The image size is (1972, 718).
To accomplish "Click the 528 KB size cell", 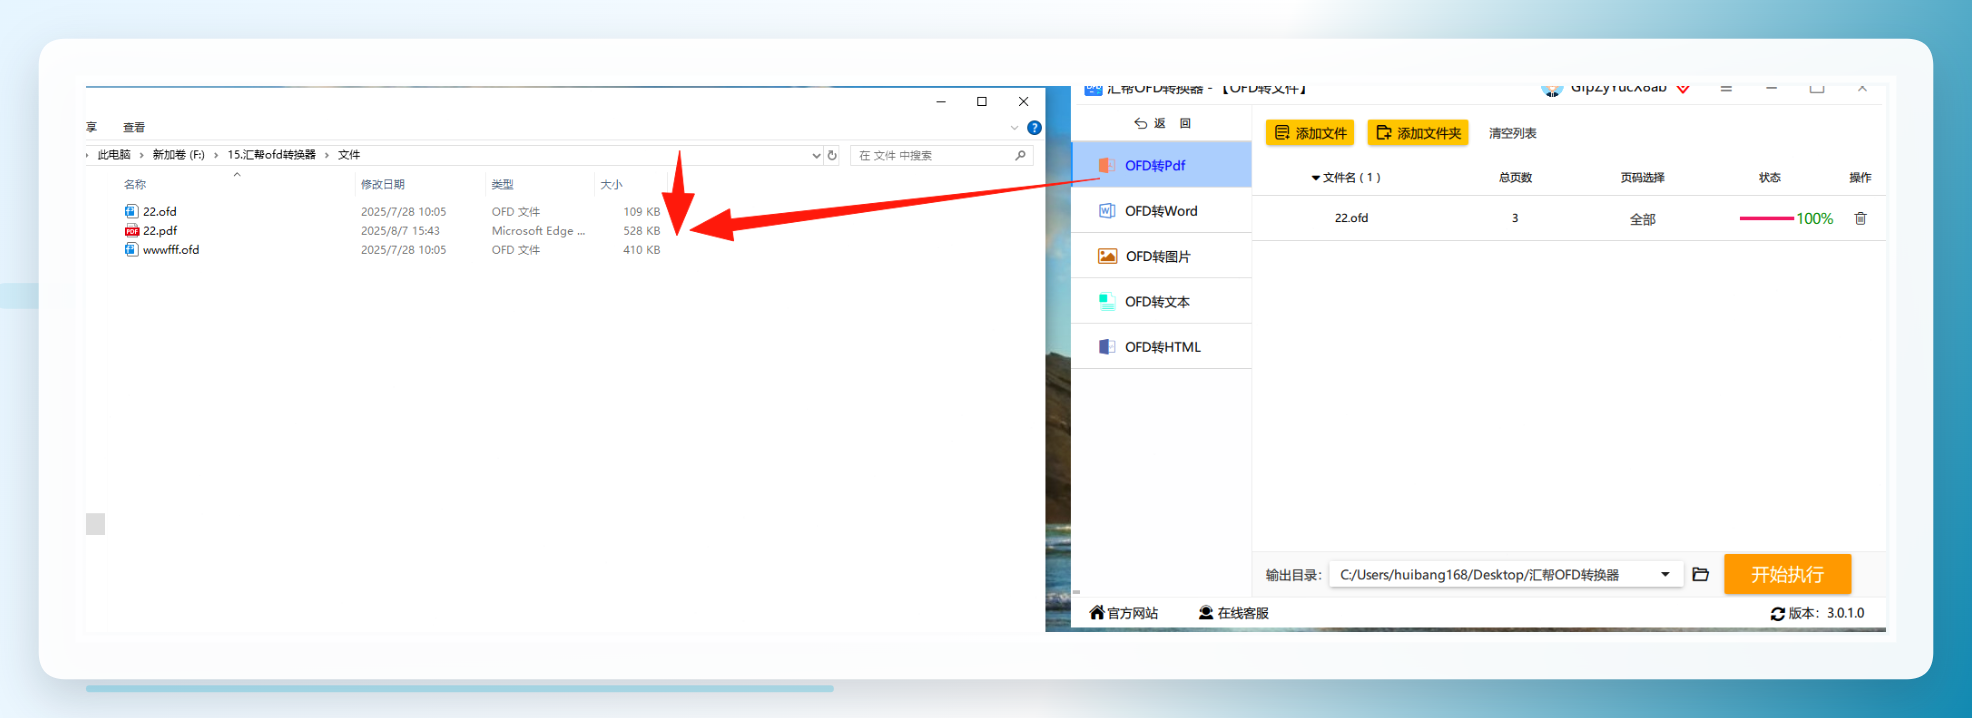I will click(641, 231).
